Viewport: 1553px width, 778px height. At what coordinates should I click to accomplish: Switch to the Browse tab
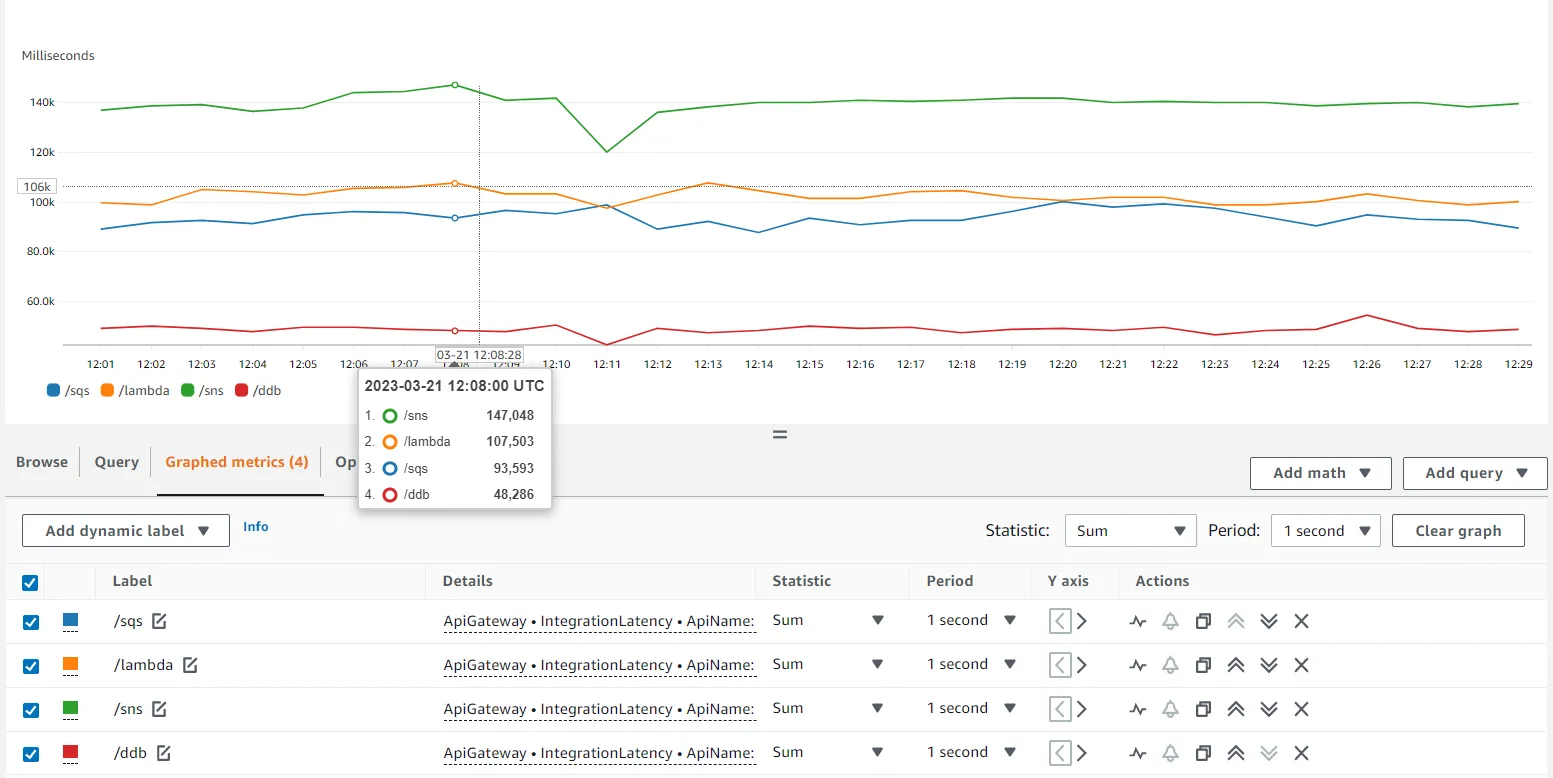click(x=42, y=462)
